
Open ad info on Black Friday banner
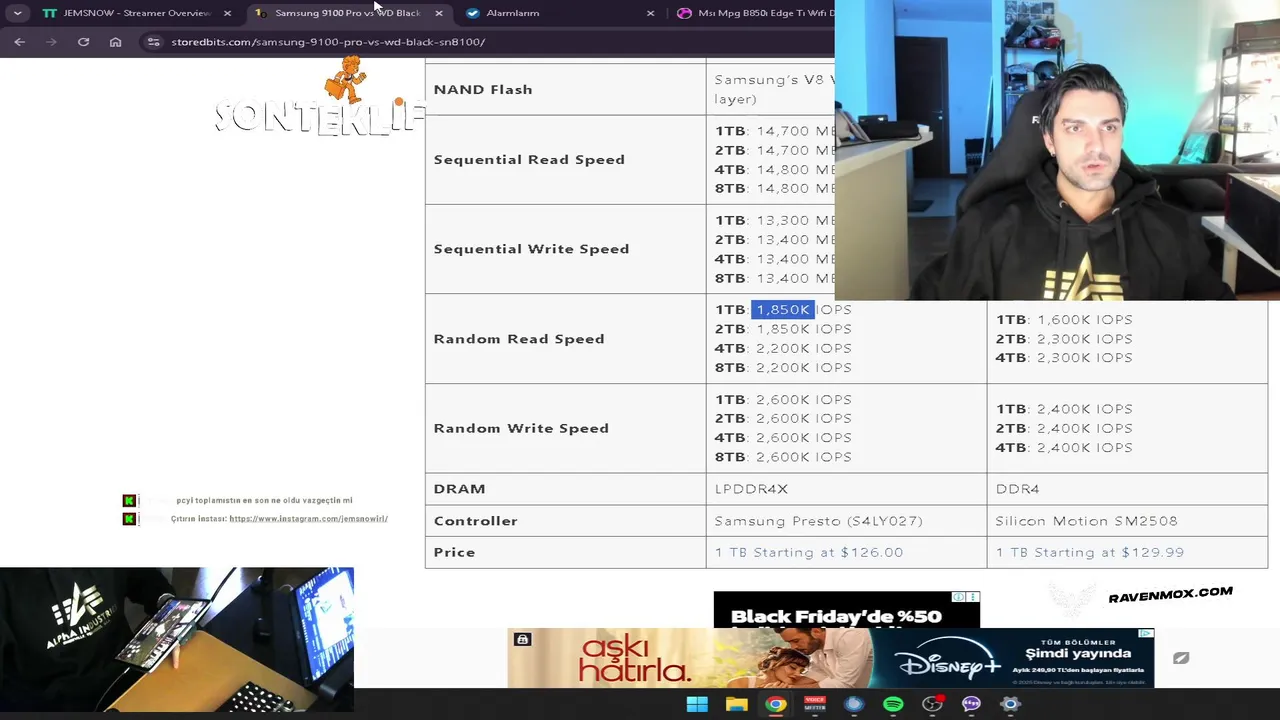pyautogui.click(x=959, y=597)
